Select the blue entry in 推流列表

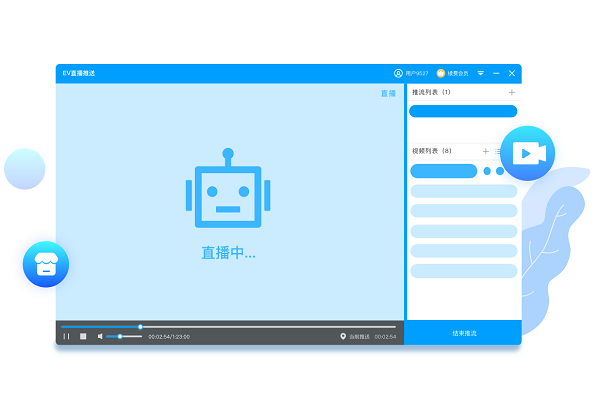click(x=463, y=111)
